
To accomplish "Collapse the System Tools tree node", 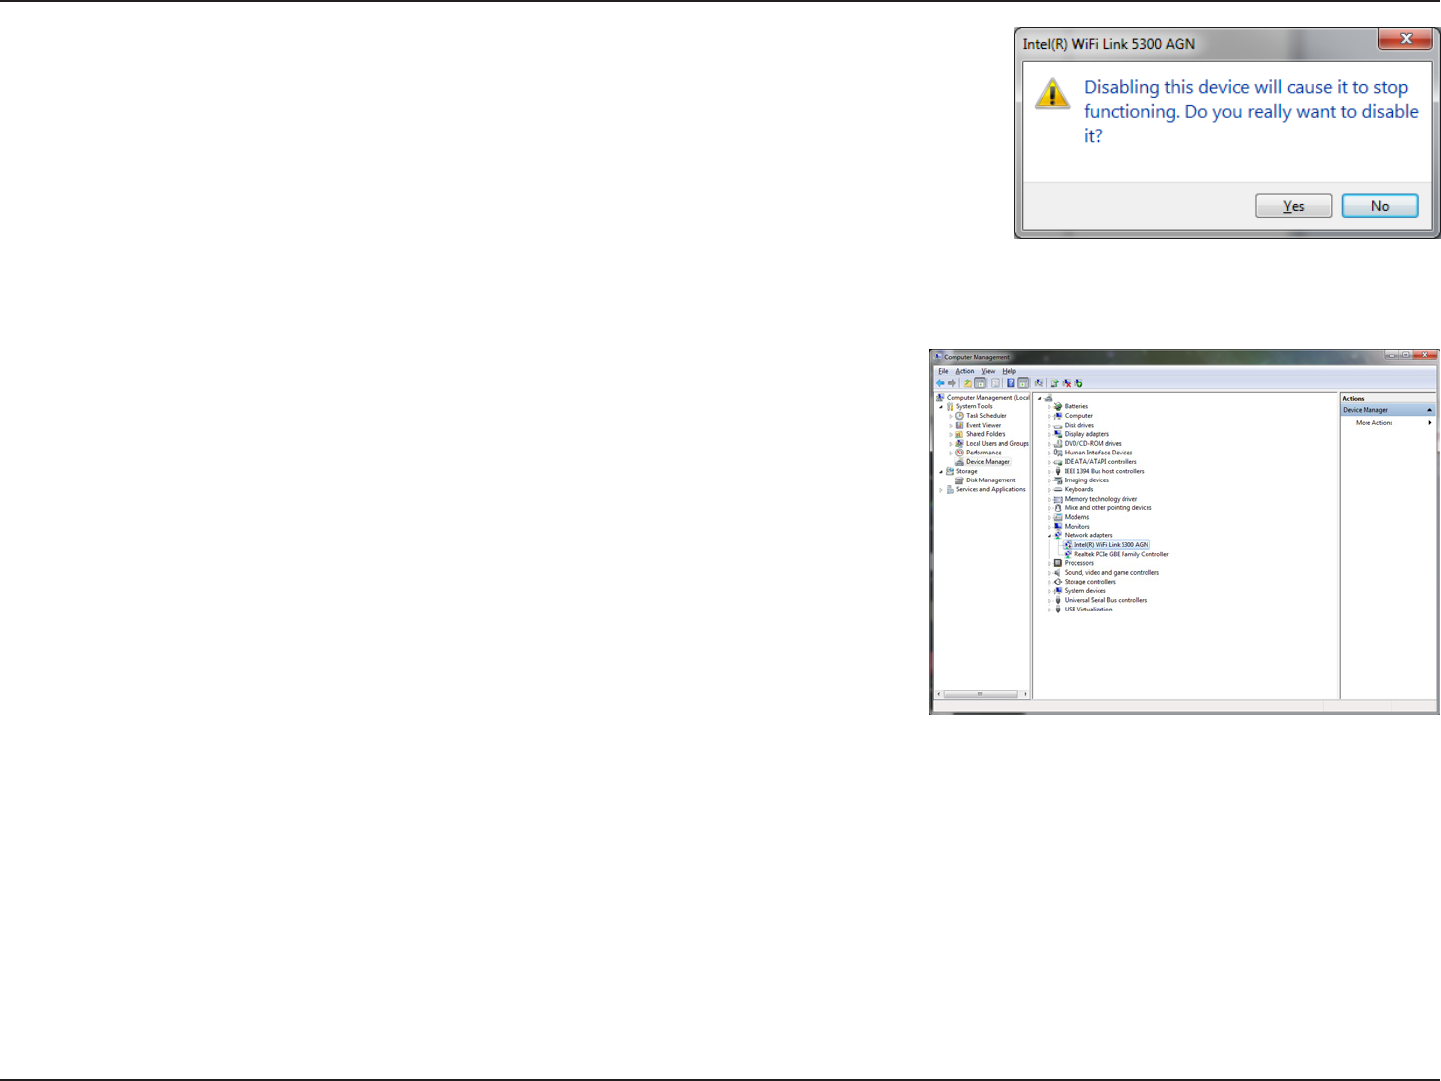I will point(941,407).
